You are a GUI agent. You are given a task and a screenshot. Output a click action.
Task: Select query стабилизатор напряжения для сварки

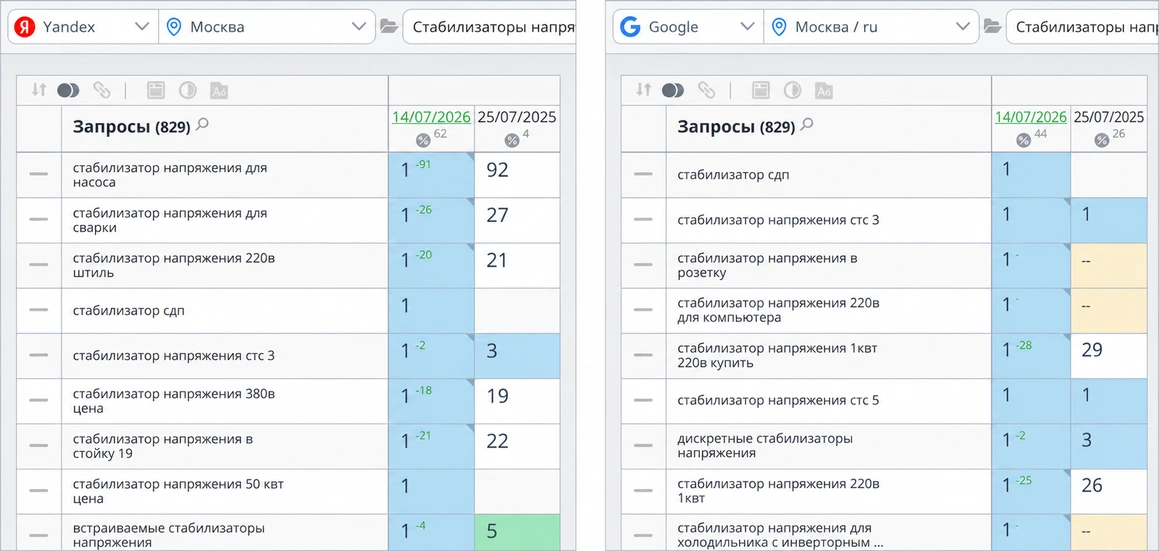coord(170,220)
